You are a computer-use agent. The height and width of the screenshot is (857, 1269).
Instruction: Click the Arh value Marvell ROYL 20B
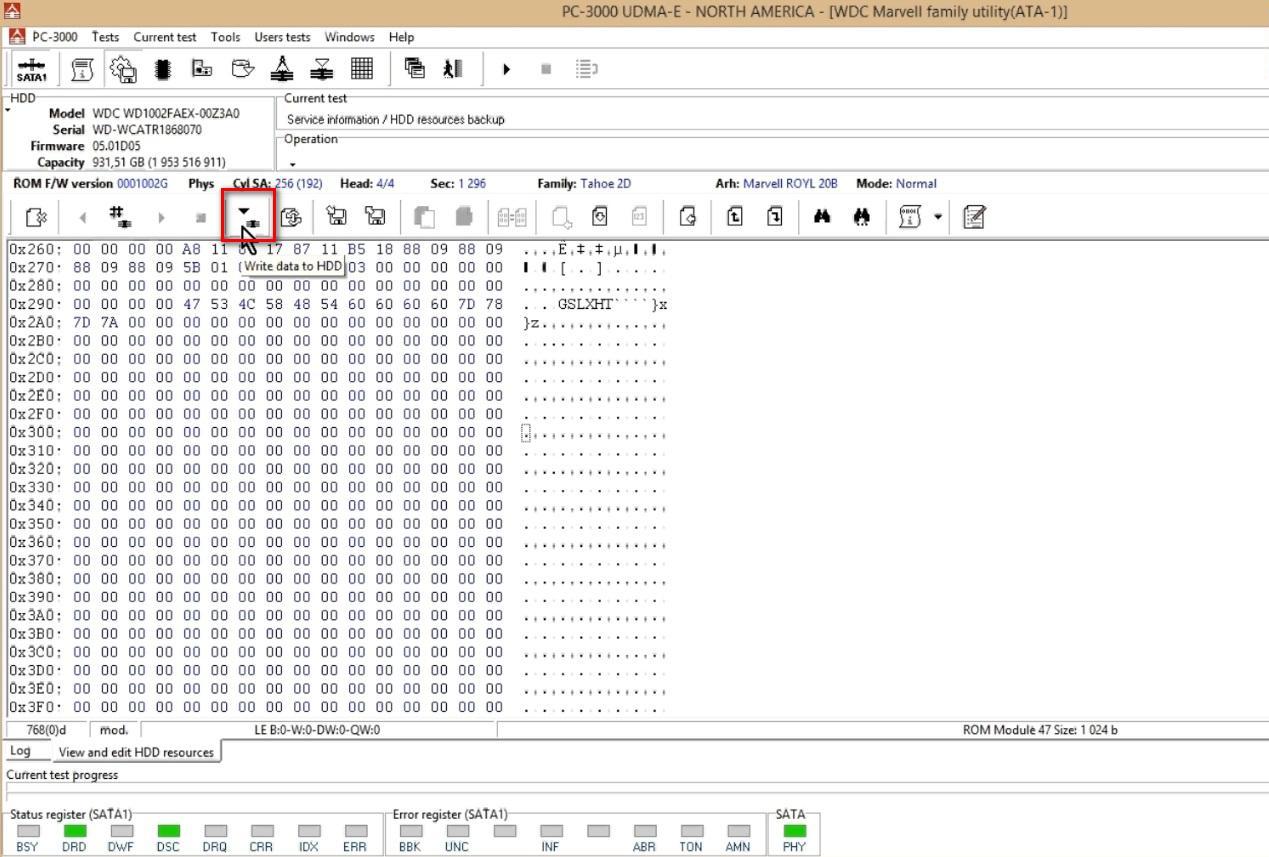point(790,183)
